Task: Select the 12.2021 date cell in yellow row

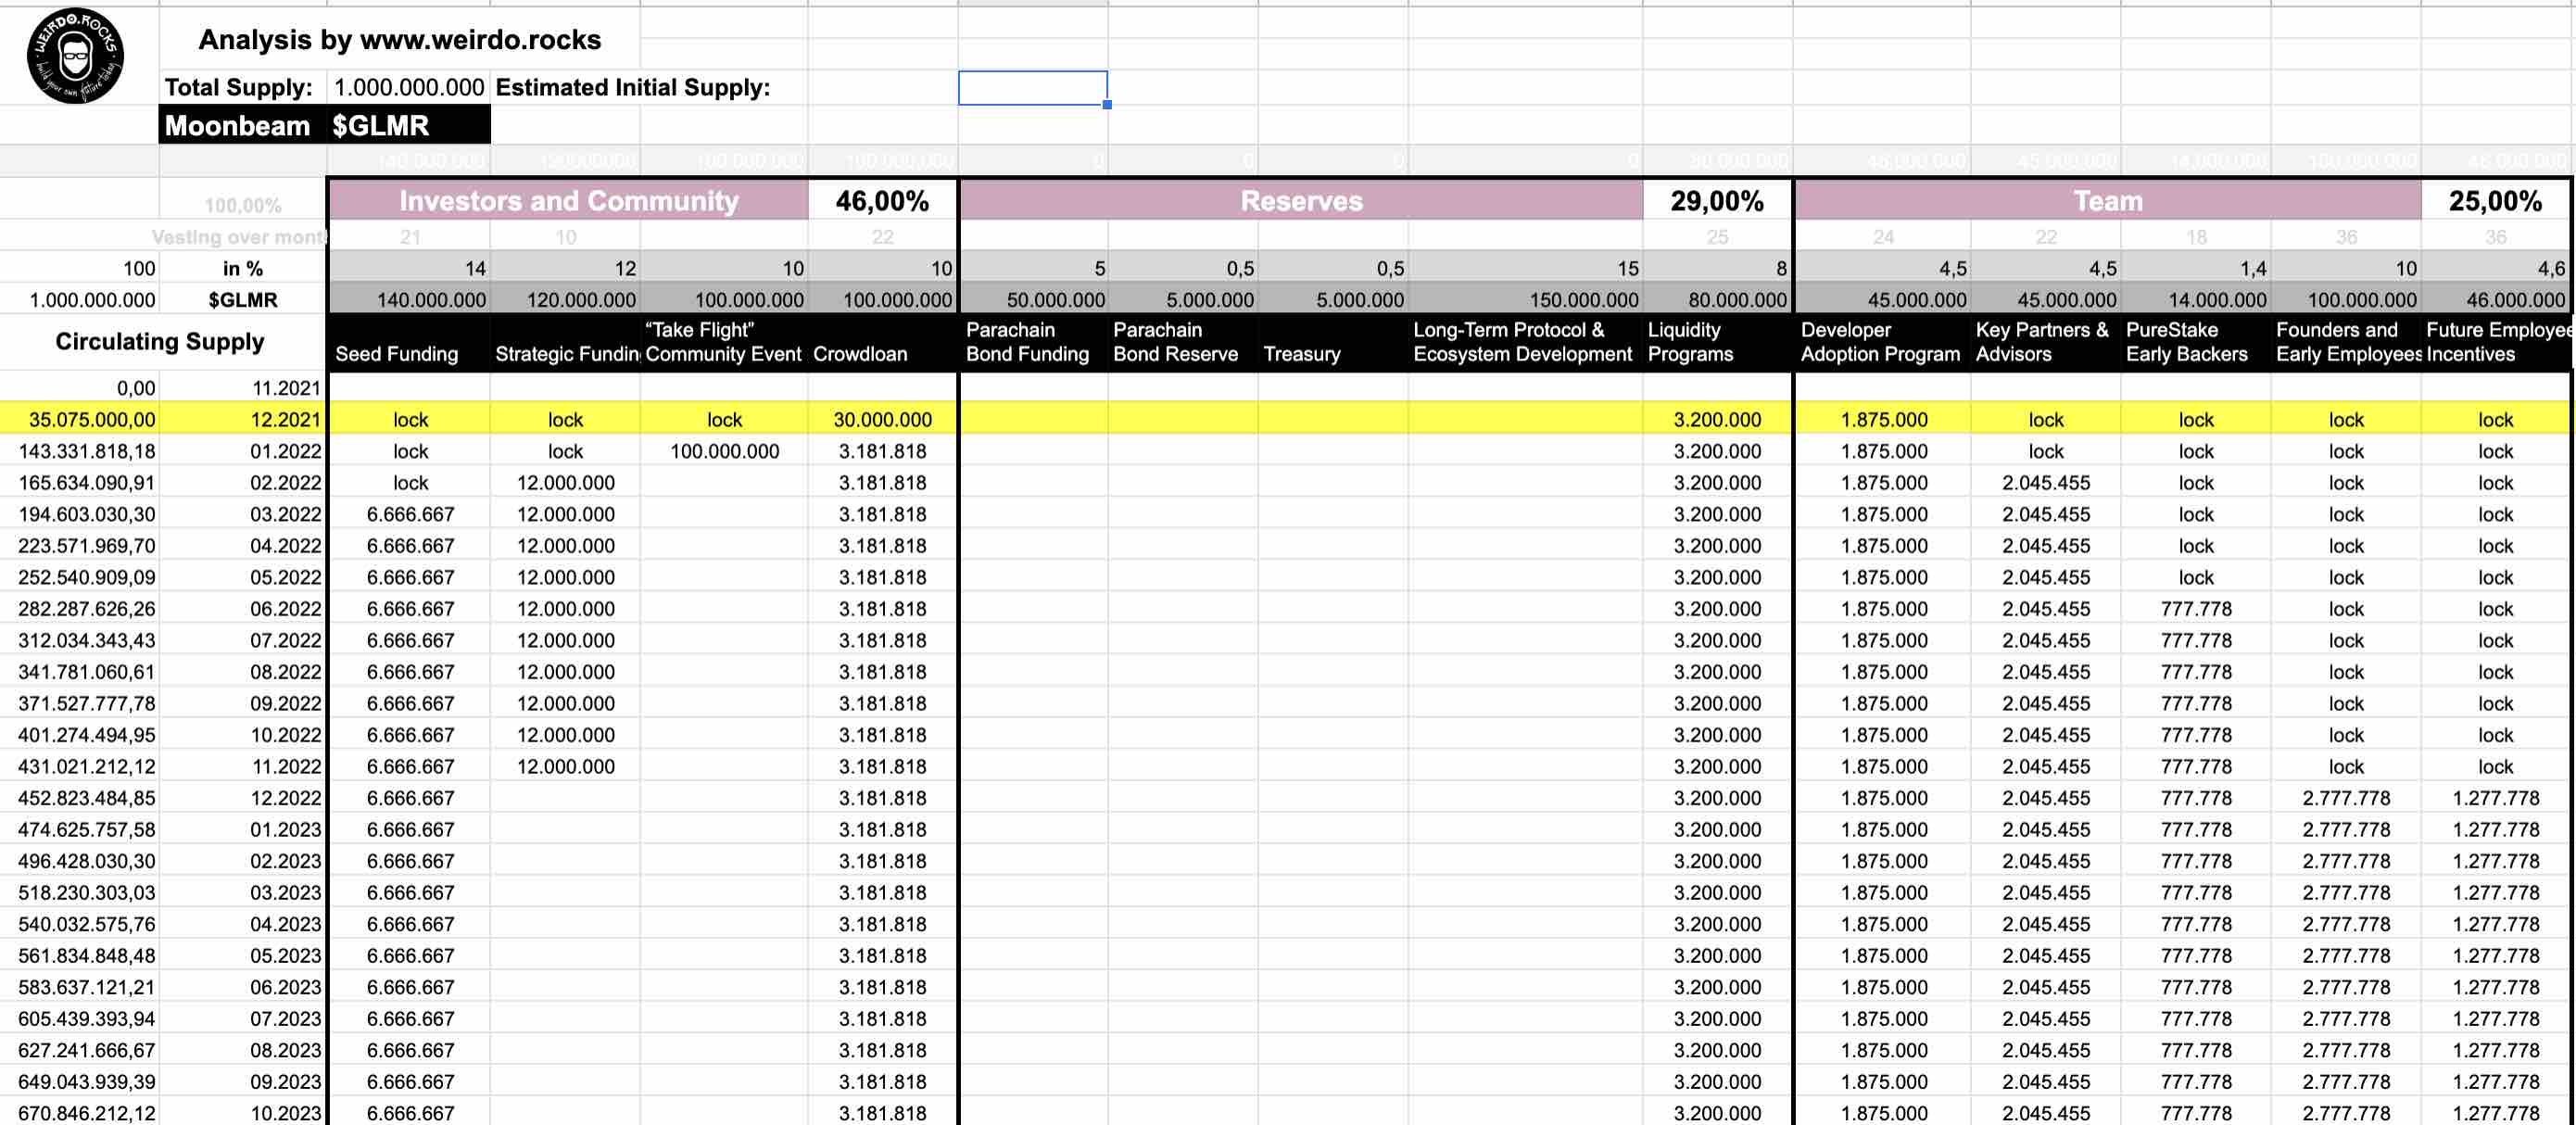Action: click(x=243, y=420)
